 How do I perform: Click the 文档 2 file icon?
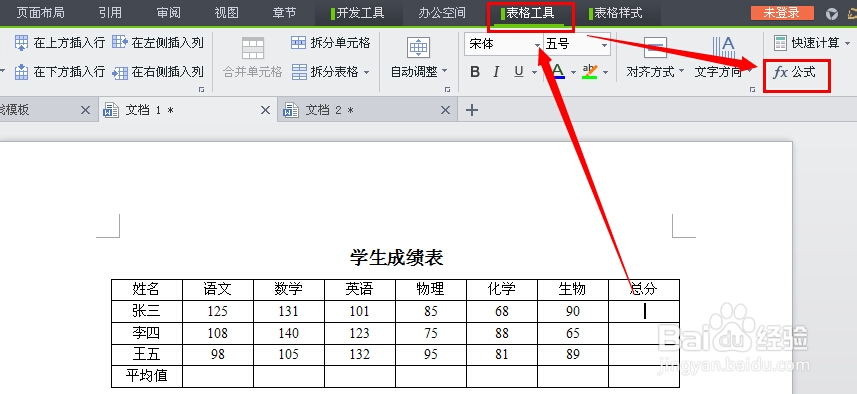click(291, 110)
